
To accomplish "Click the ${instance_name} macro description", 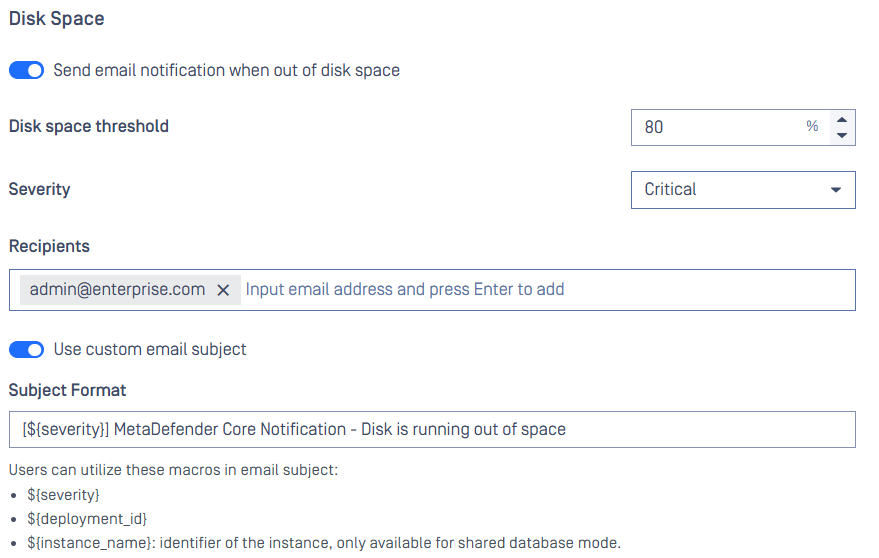I will 324,543.
